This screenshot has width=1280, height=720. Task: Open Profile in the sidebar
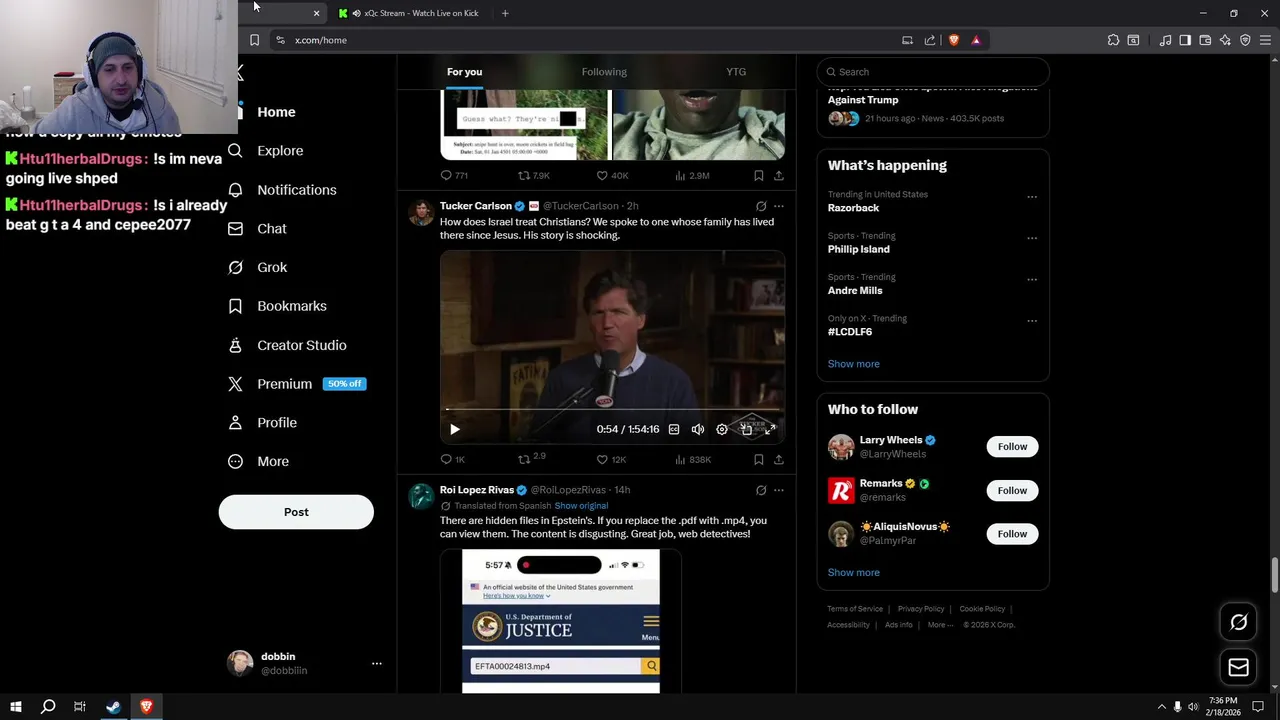click(262, 423)
